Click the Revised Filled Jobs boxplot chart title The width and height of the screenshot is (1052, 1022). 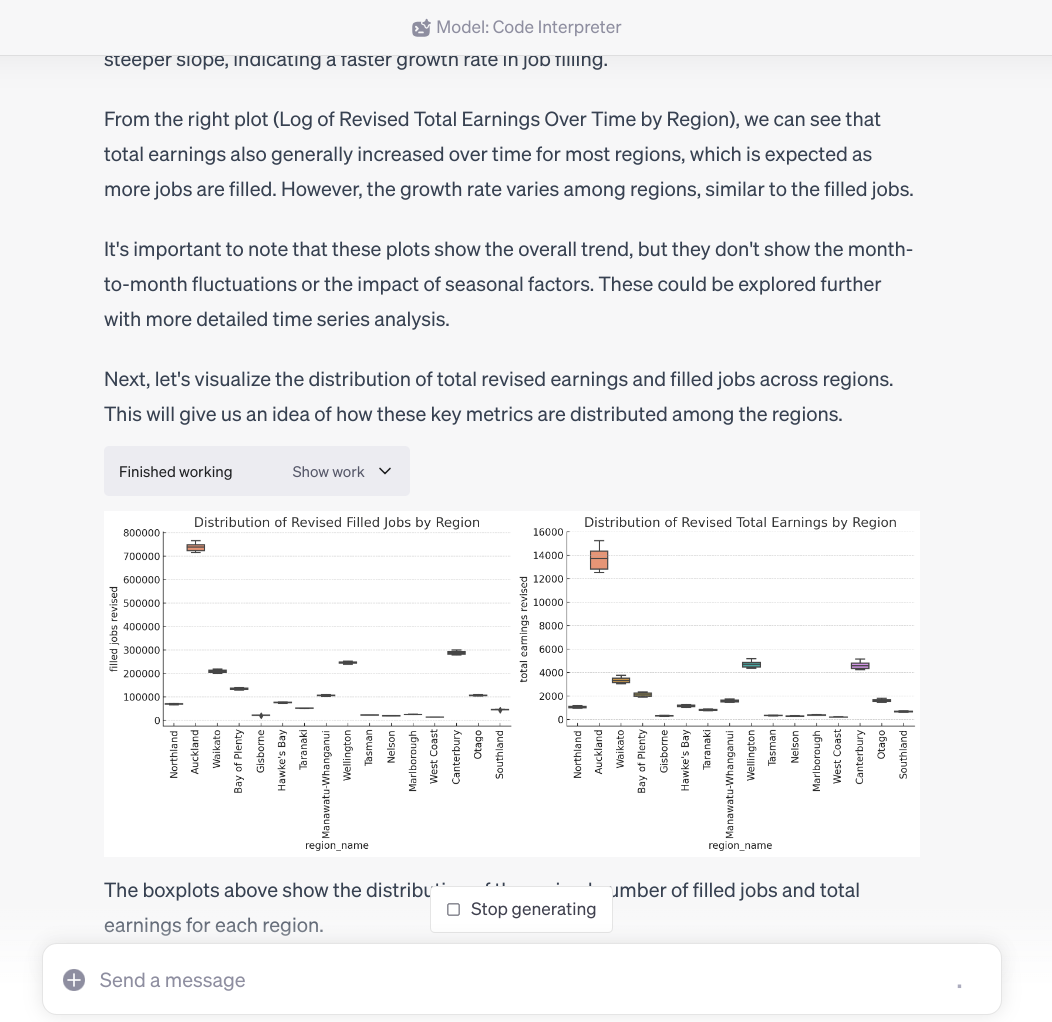pyautogui.click(x=336, y=522)
